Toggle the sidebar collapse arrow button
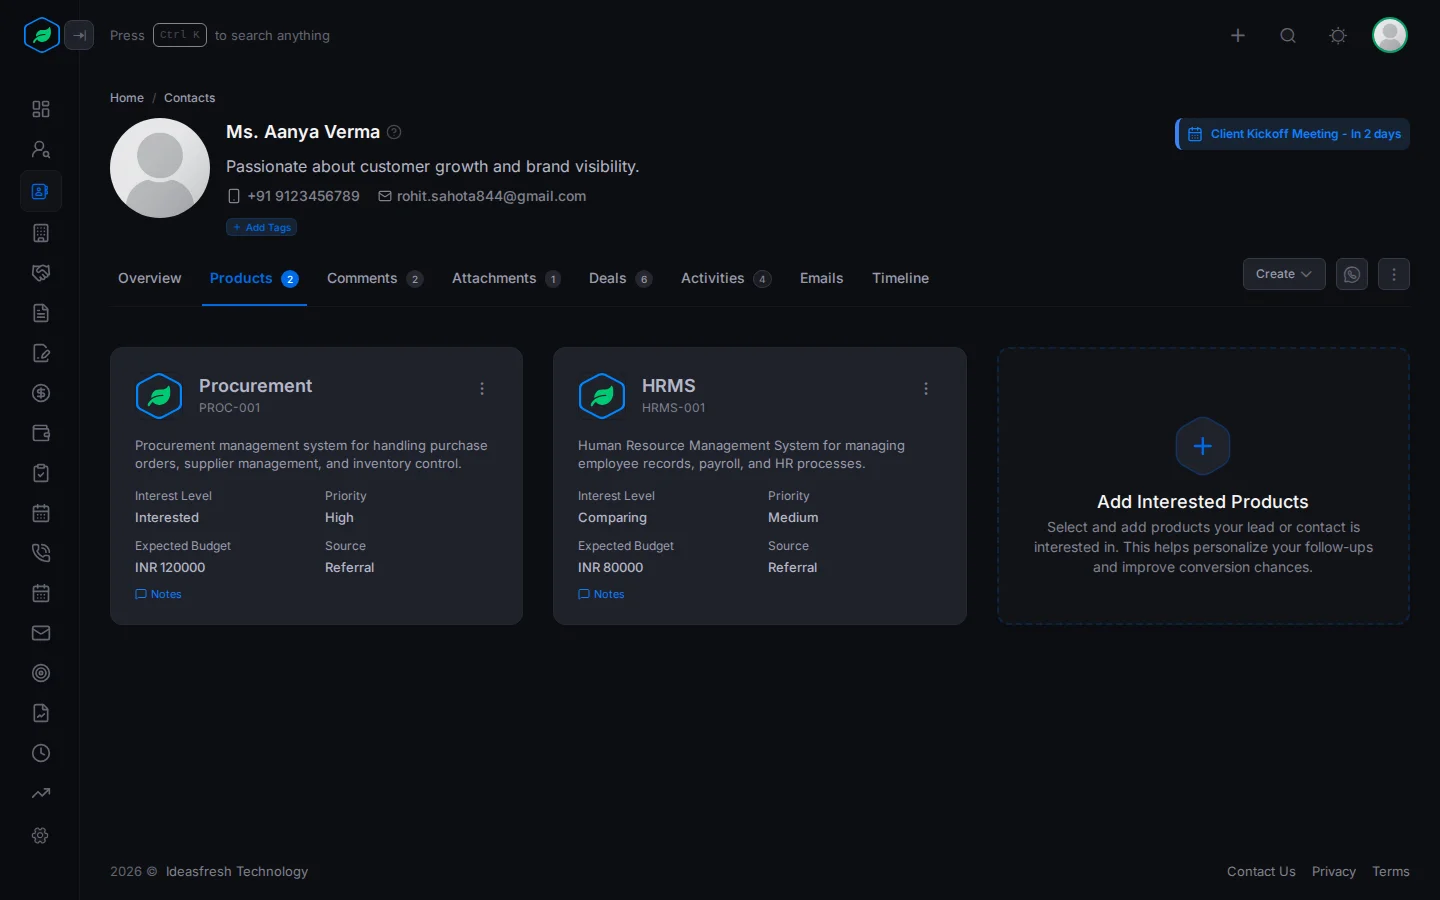This screenshot has height=900, width=1440. 79,36
